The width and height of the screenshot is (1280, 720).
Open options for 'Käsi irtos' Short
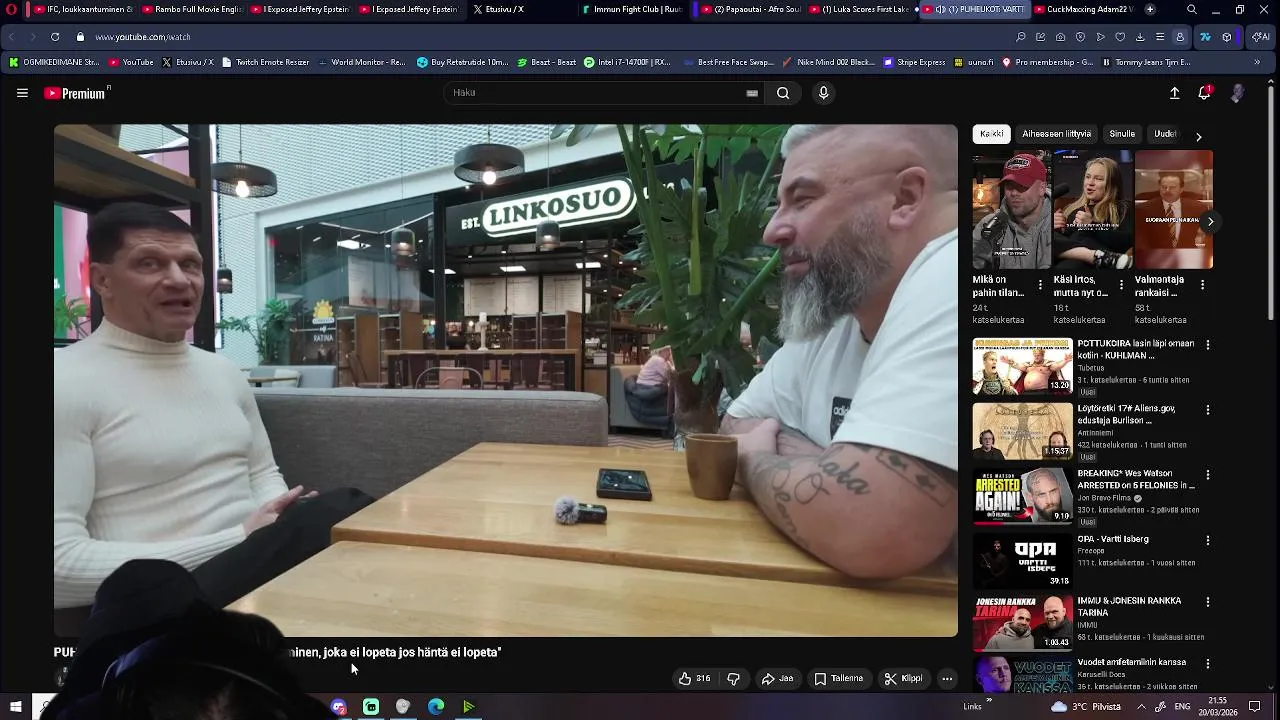coord(1121,285)
